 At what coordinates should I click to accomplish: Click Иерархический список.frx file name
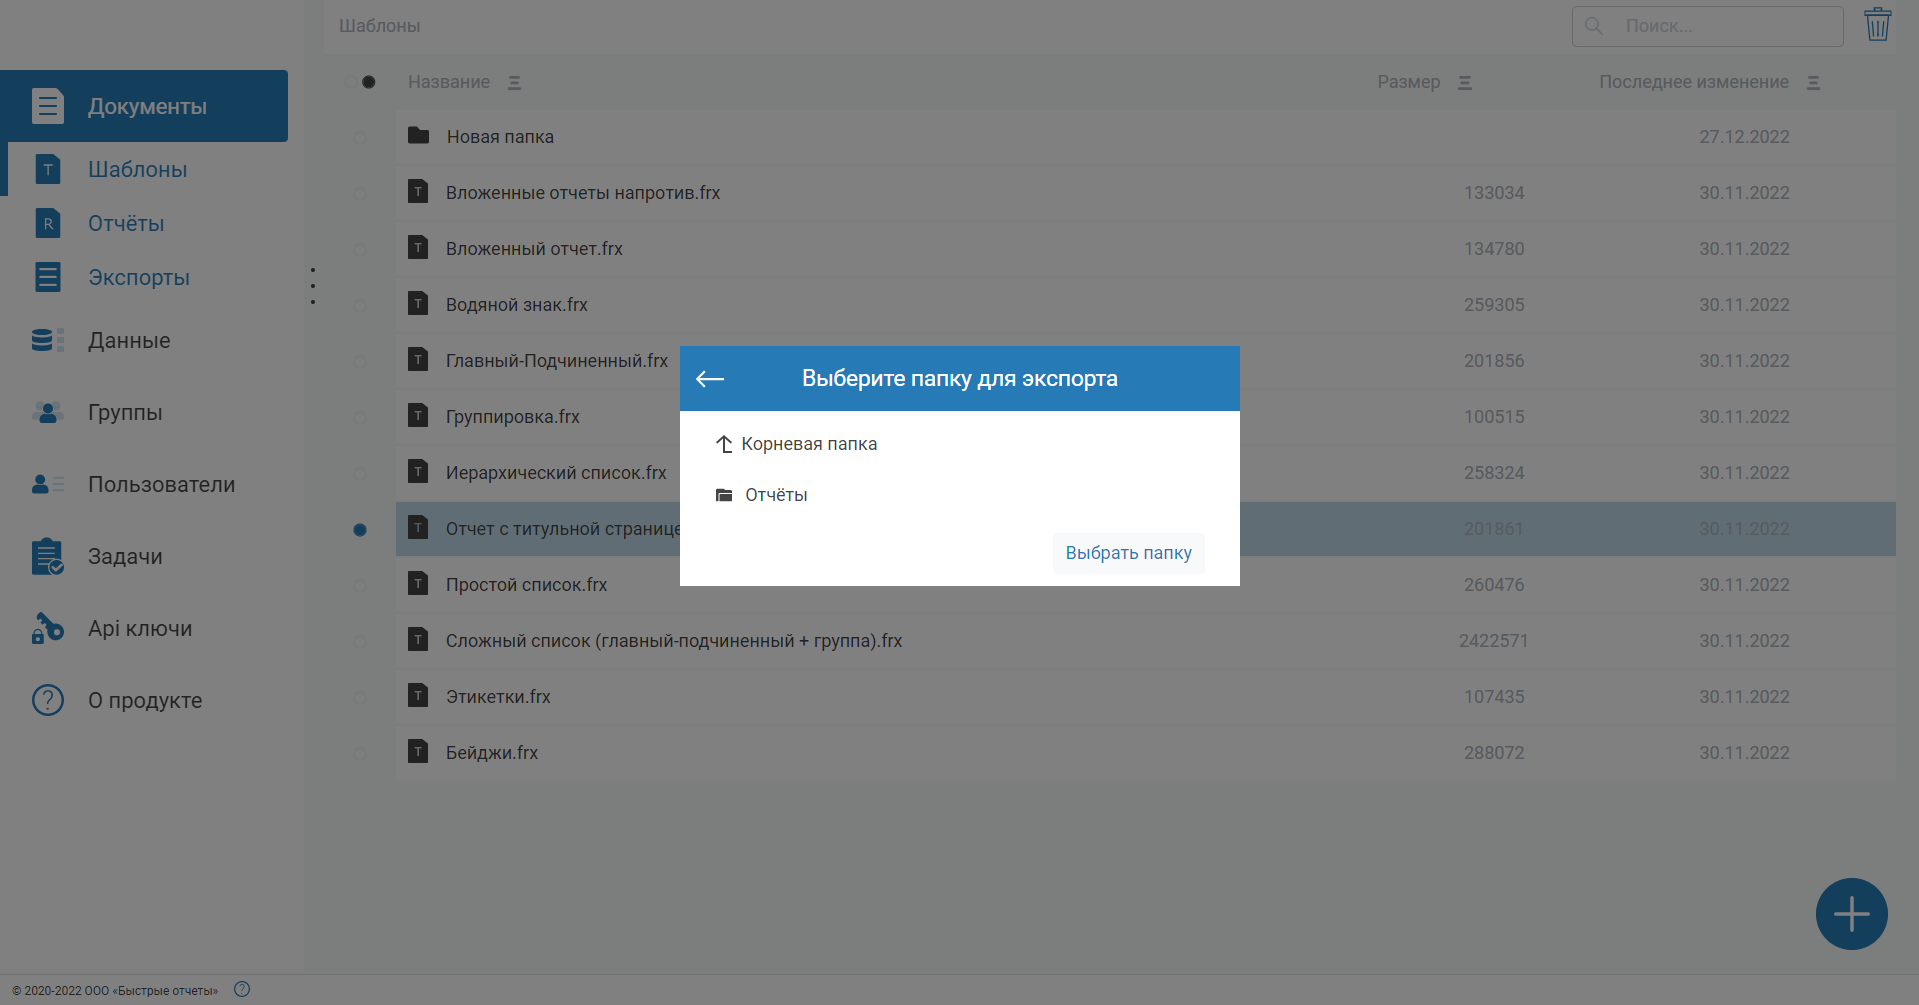point(556,473)
